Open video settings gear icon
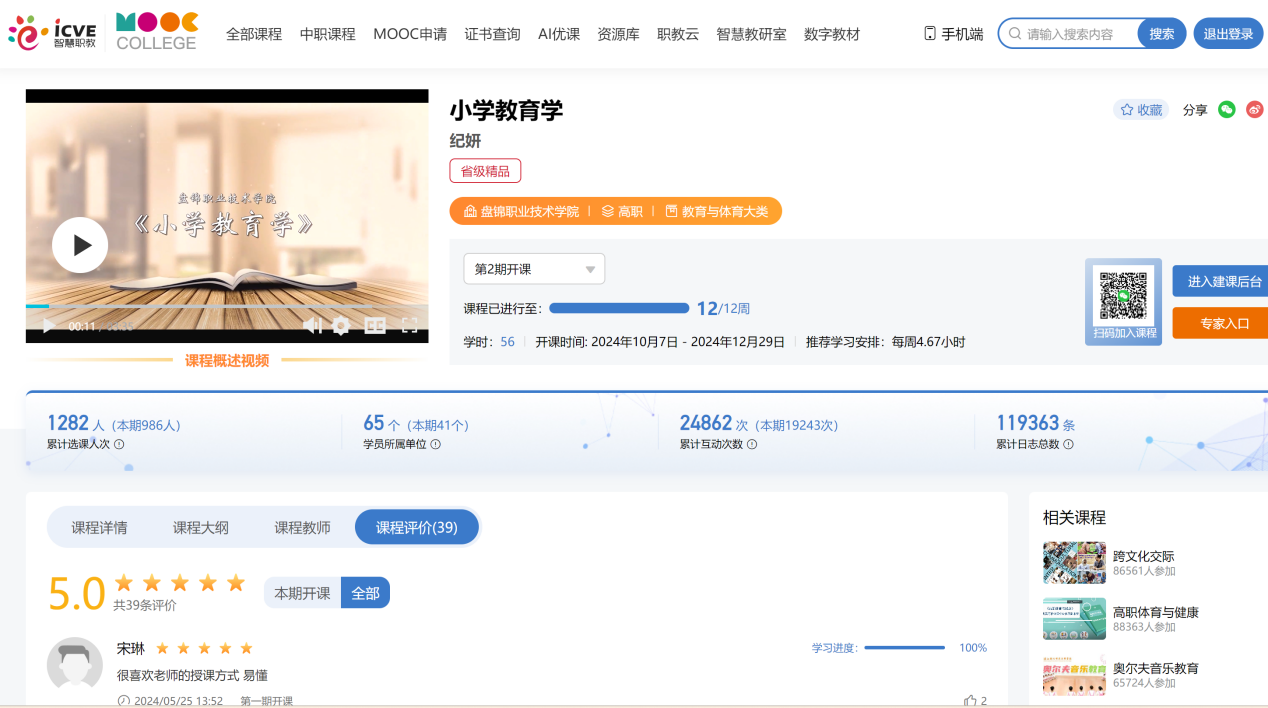 click(341, 325)
